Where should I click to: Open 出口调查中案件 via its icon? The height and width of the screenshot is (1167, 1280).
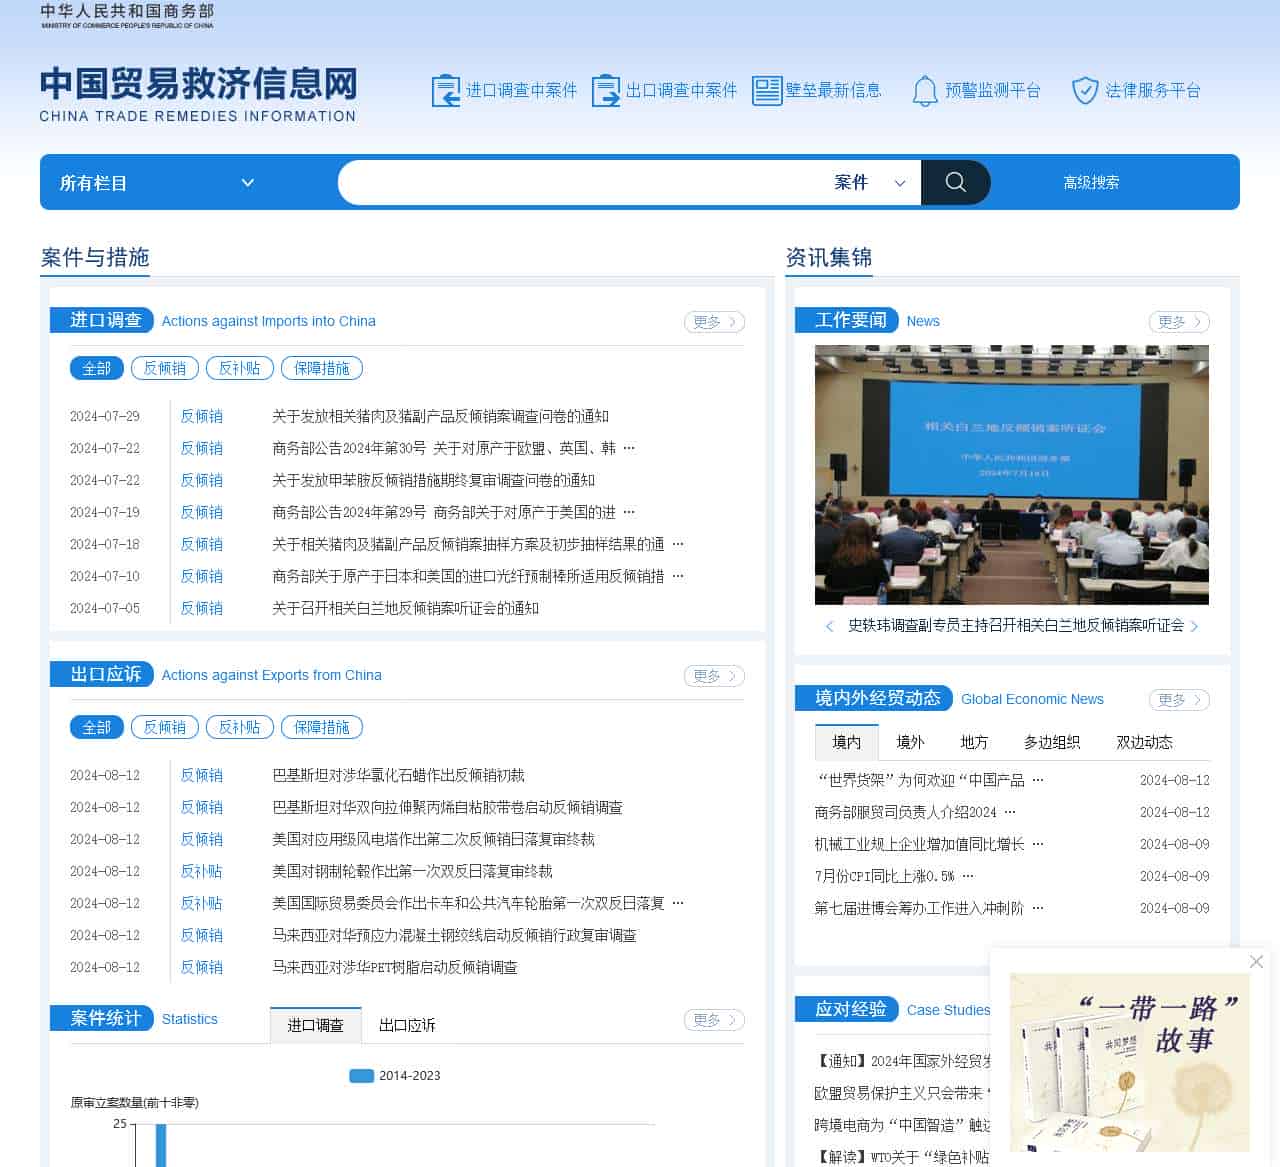coord(607,89)
